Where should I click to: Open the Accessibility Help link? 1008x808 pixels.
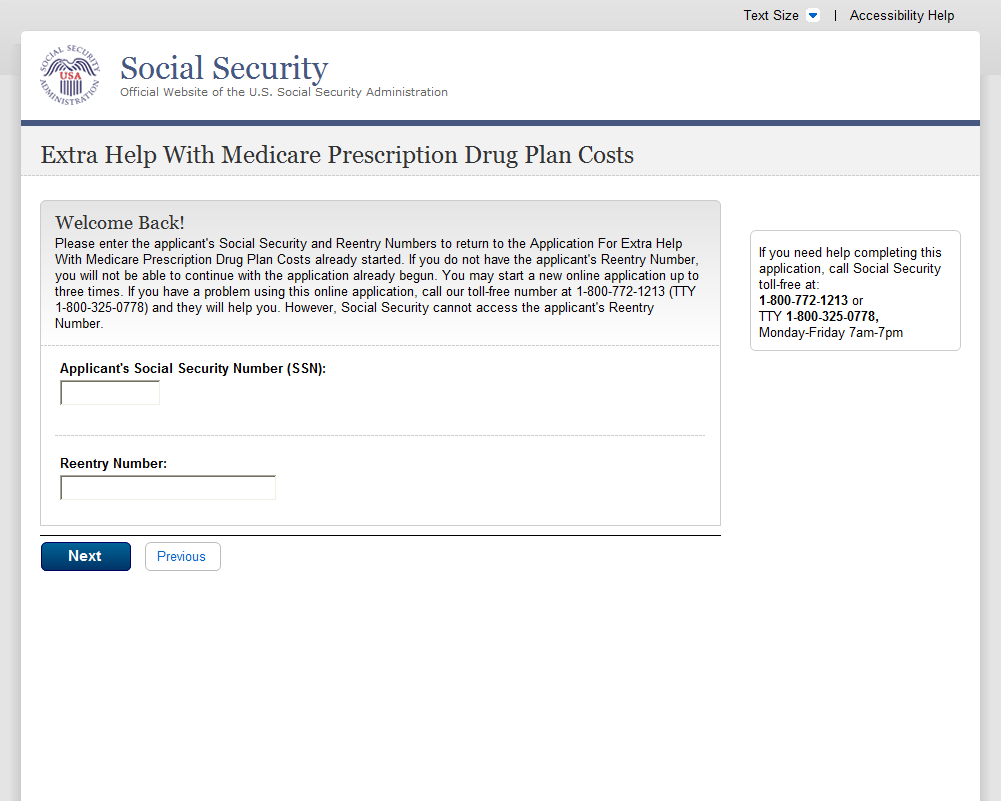click(x=901, y=16)
